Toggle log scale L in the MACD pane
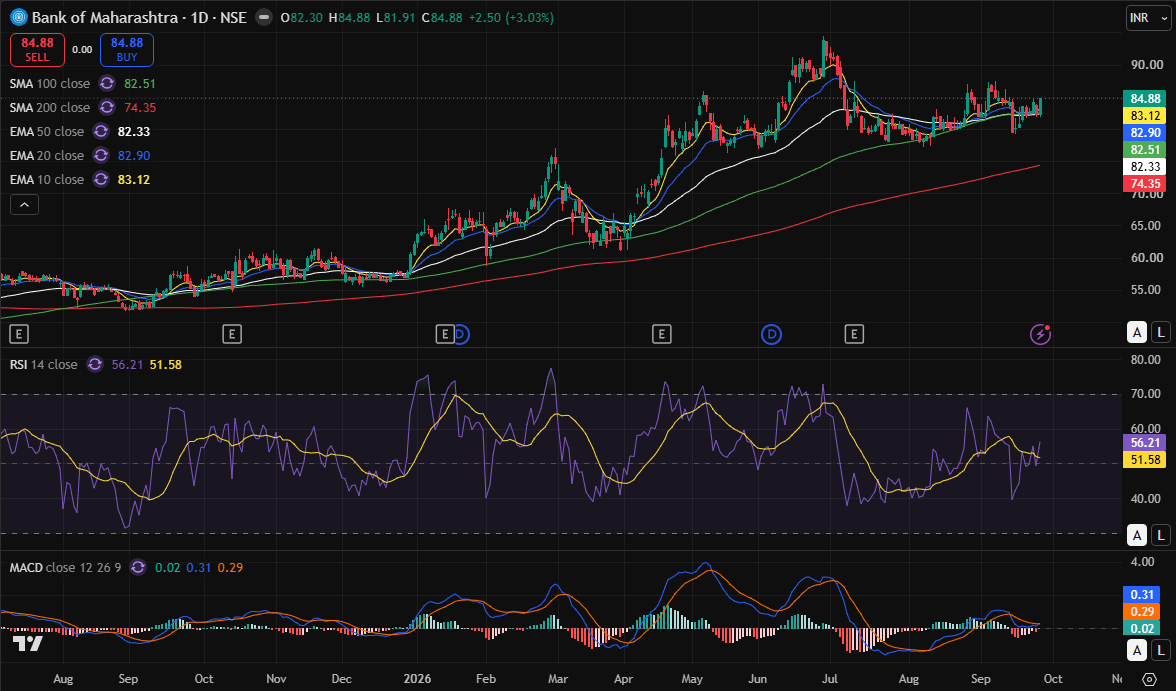 [1161, 650]
